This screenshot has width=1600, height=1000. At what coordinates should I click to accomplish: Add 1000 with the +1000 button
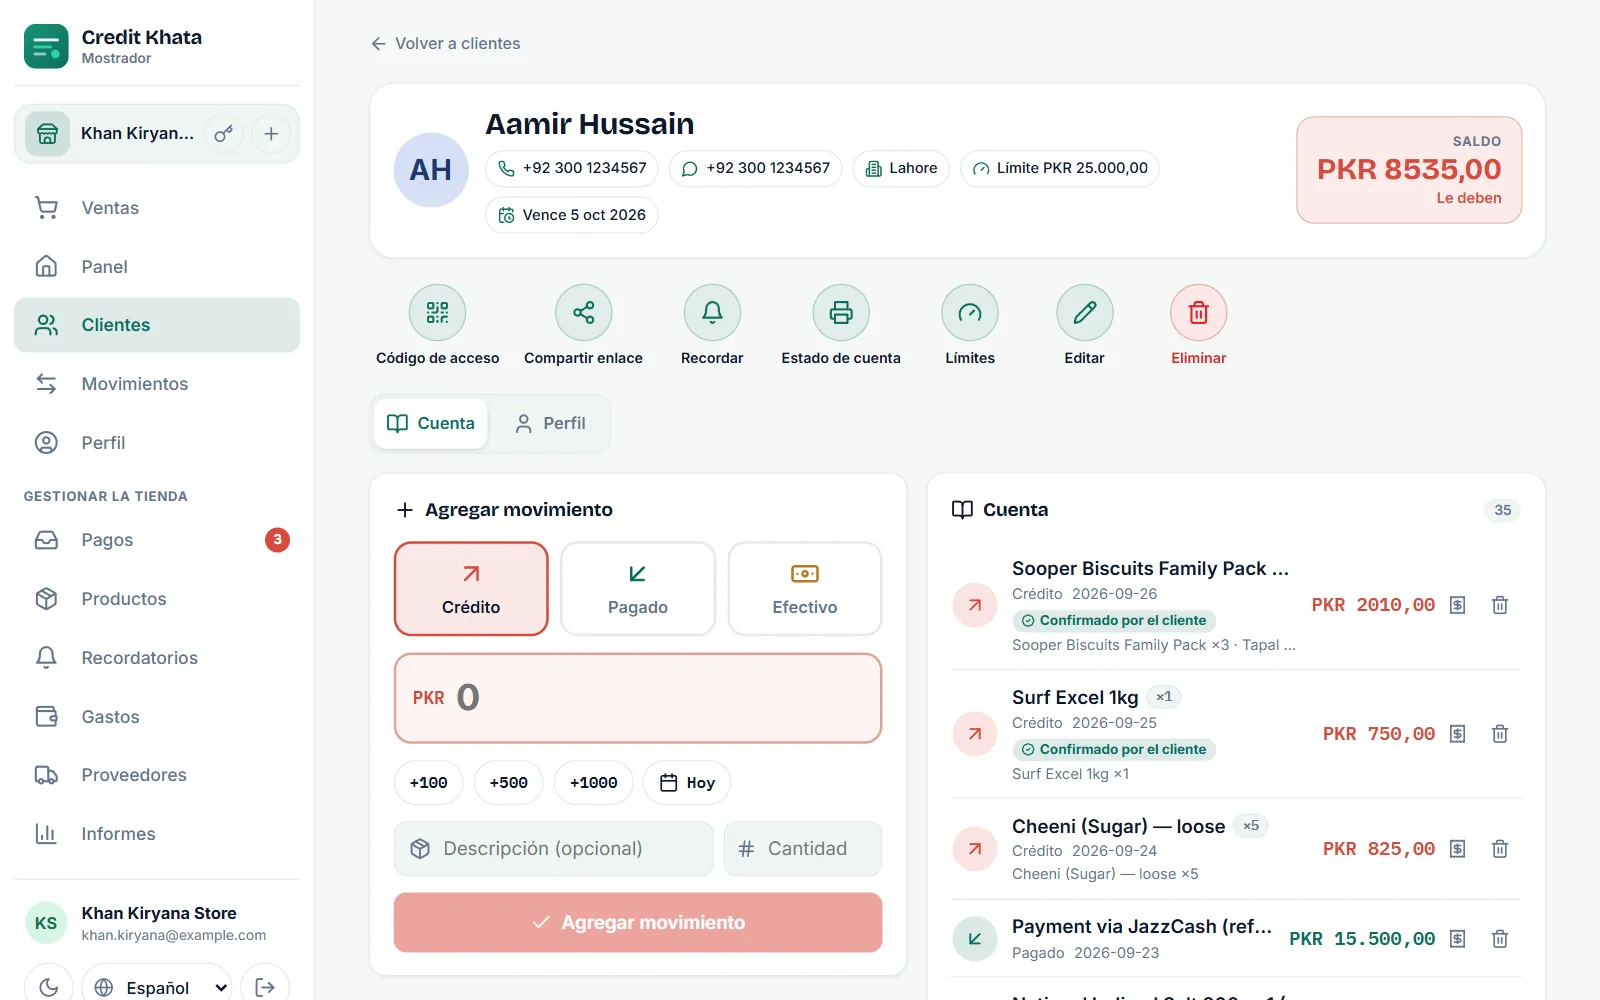pyautogui.click(x=594, y=783)
